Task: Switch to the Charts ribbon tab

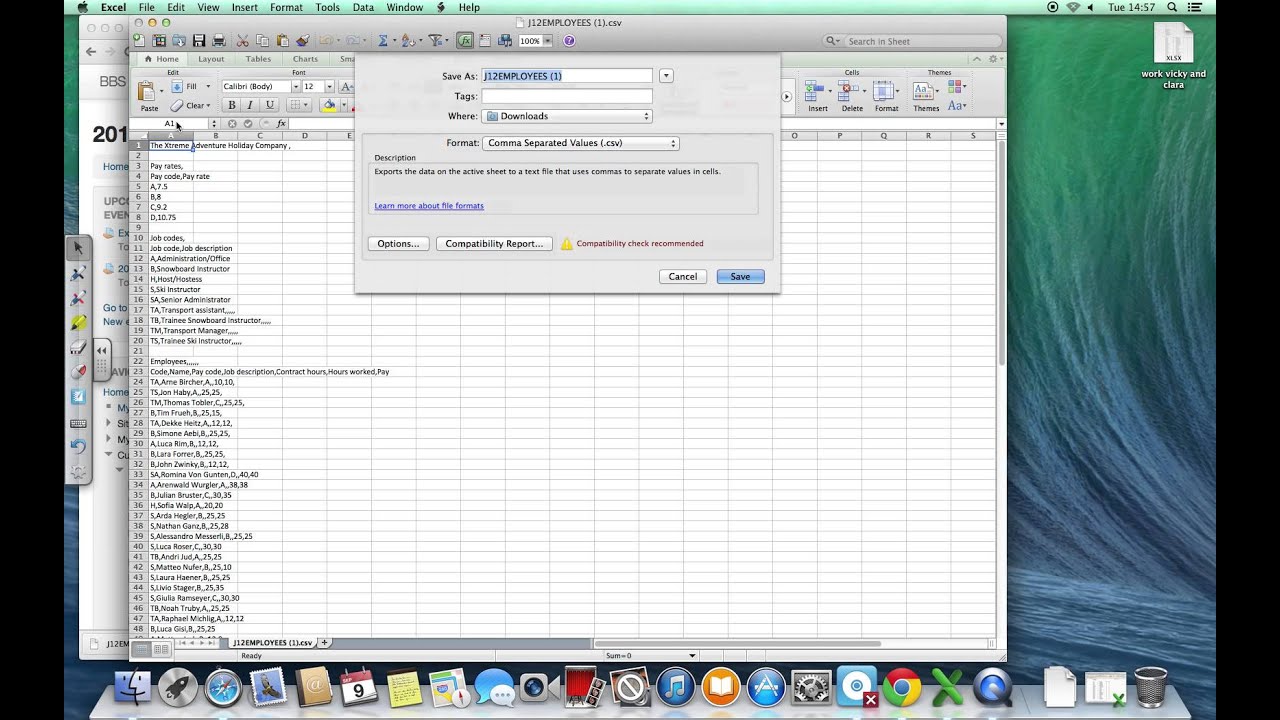Action: click(x=305, y=59)
